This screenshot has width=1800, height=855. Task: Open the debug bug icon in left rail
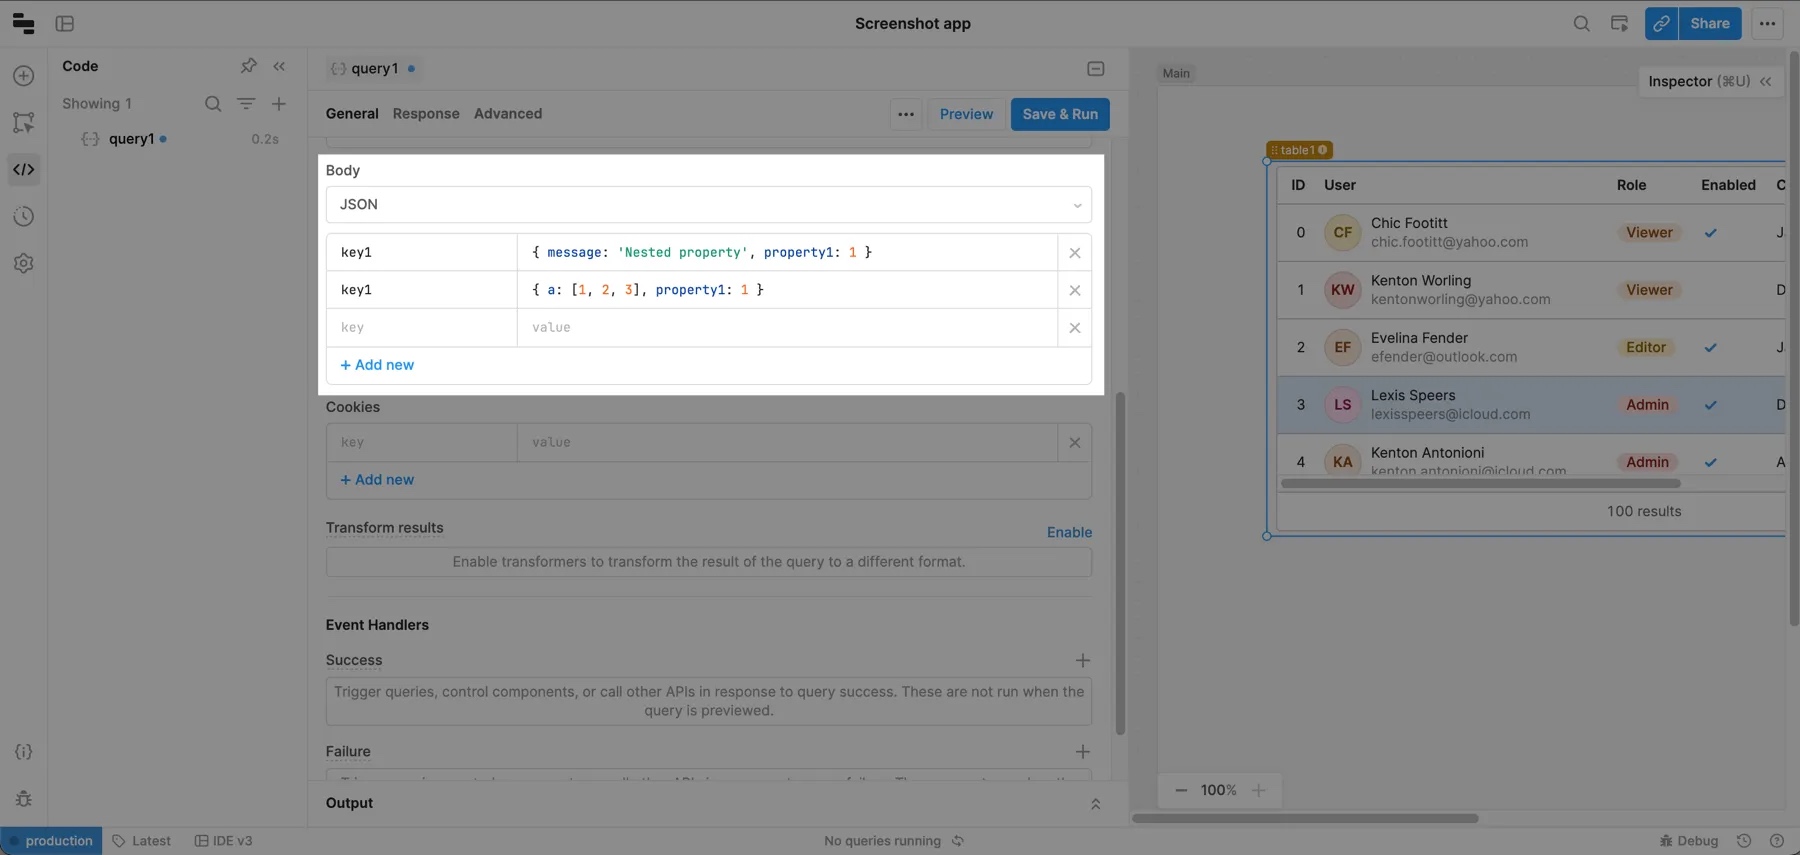[x=24, y=798]
